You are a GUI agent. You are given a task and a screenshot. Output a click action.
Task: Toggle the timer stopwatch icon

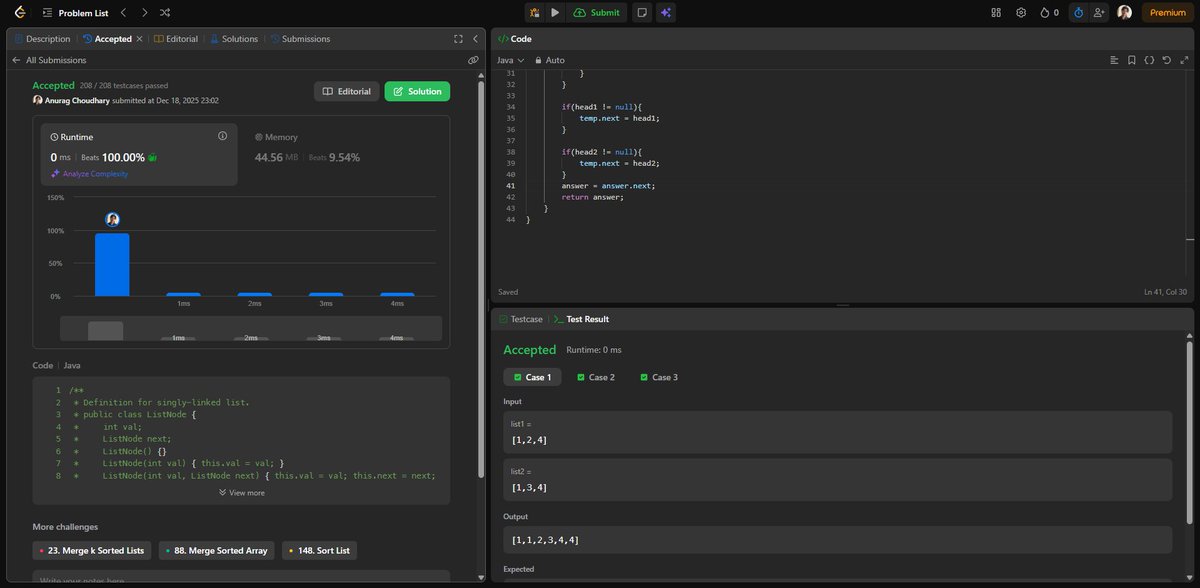1078,12
